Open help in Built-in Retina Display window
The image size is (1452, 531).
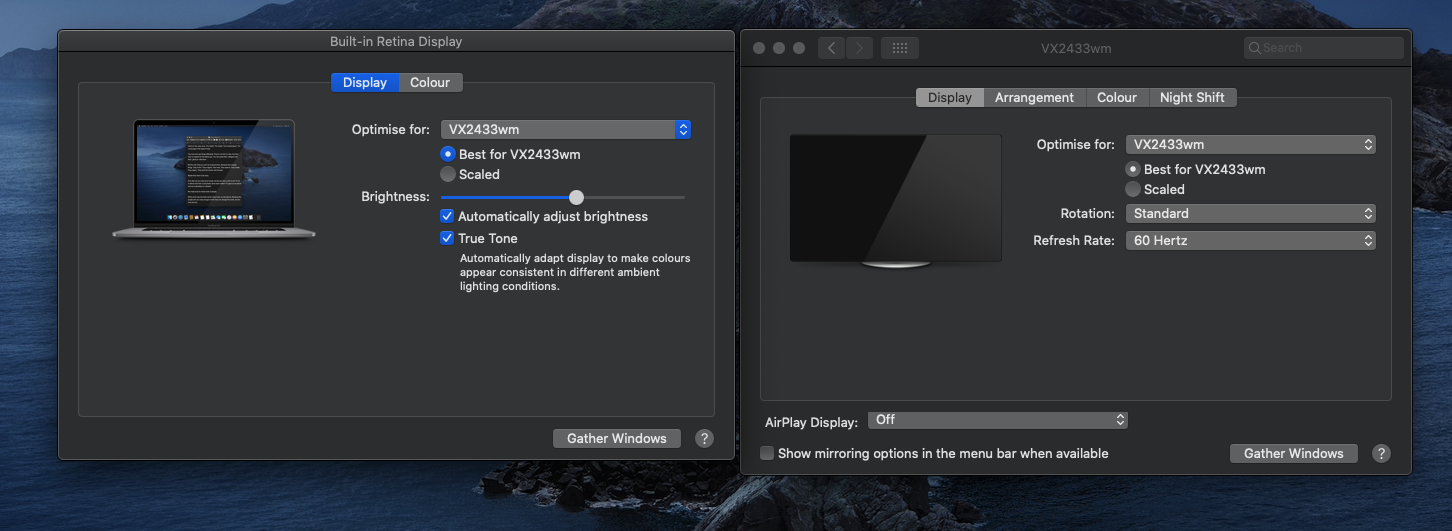[x=704, y=438]
